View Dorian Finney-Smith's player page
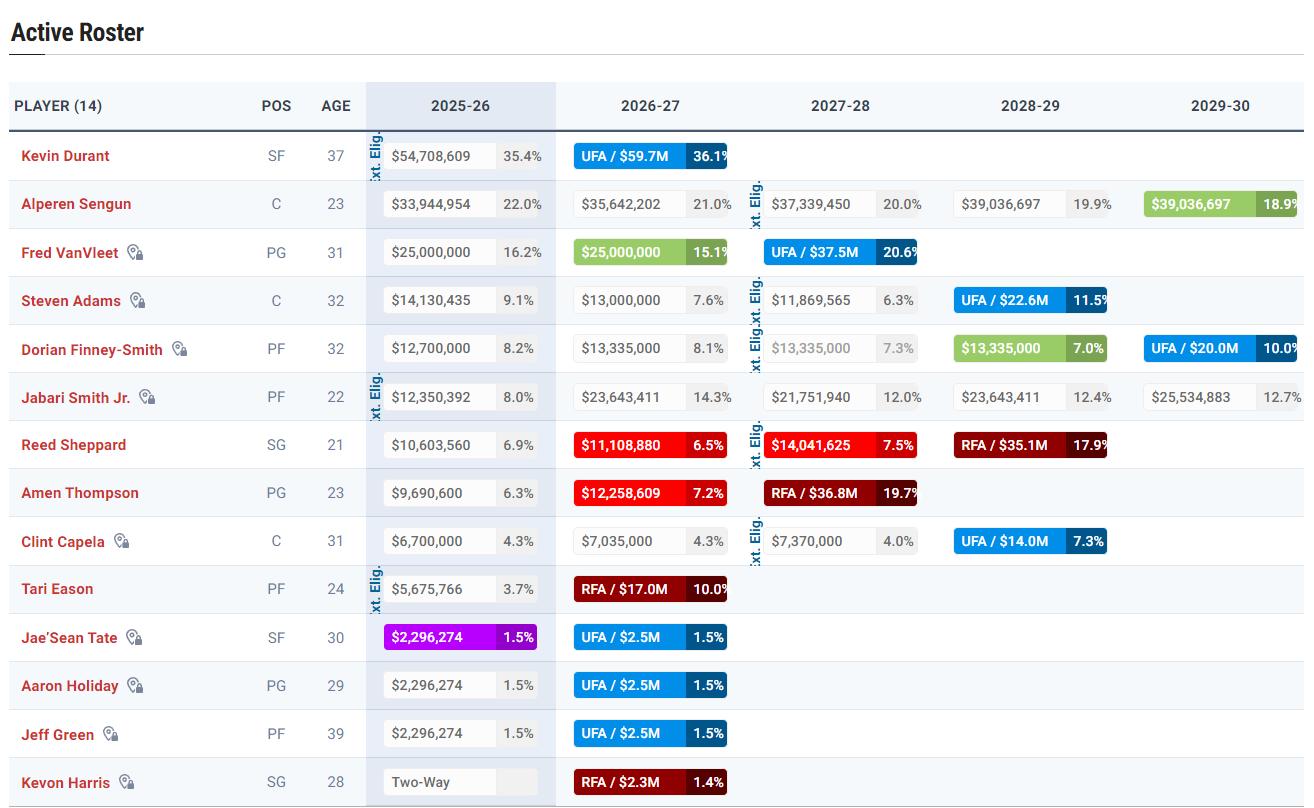 pyautogui.click(x=92, y=350)
